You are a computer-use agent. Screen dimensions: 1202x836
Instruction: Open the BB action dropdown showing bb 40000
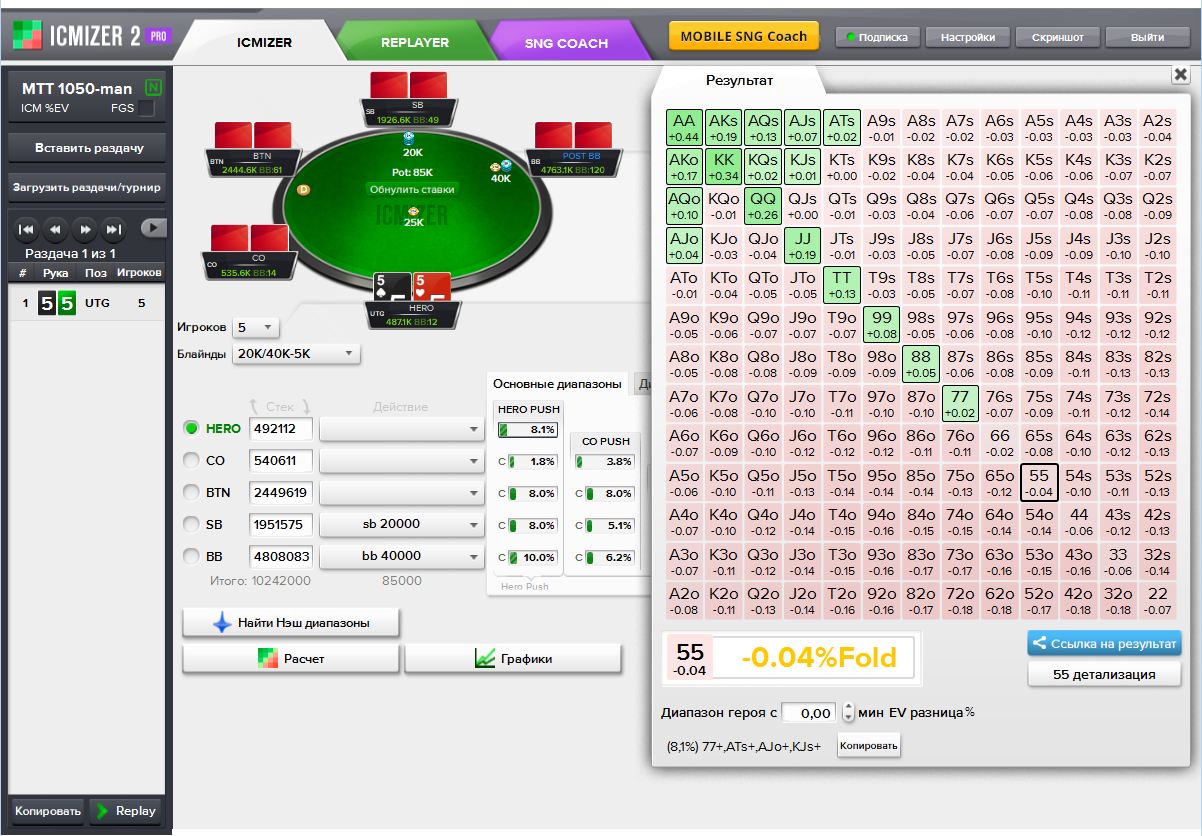(402, 557)
